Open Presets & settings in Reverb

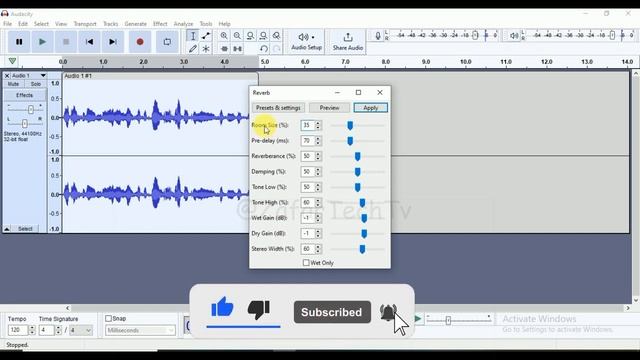(278, 108)
